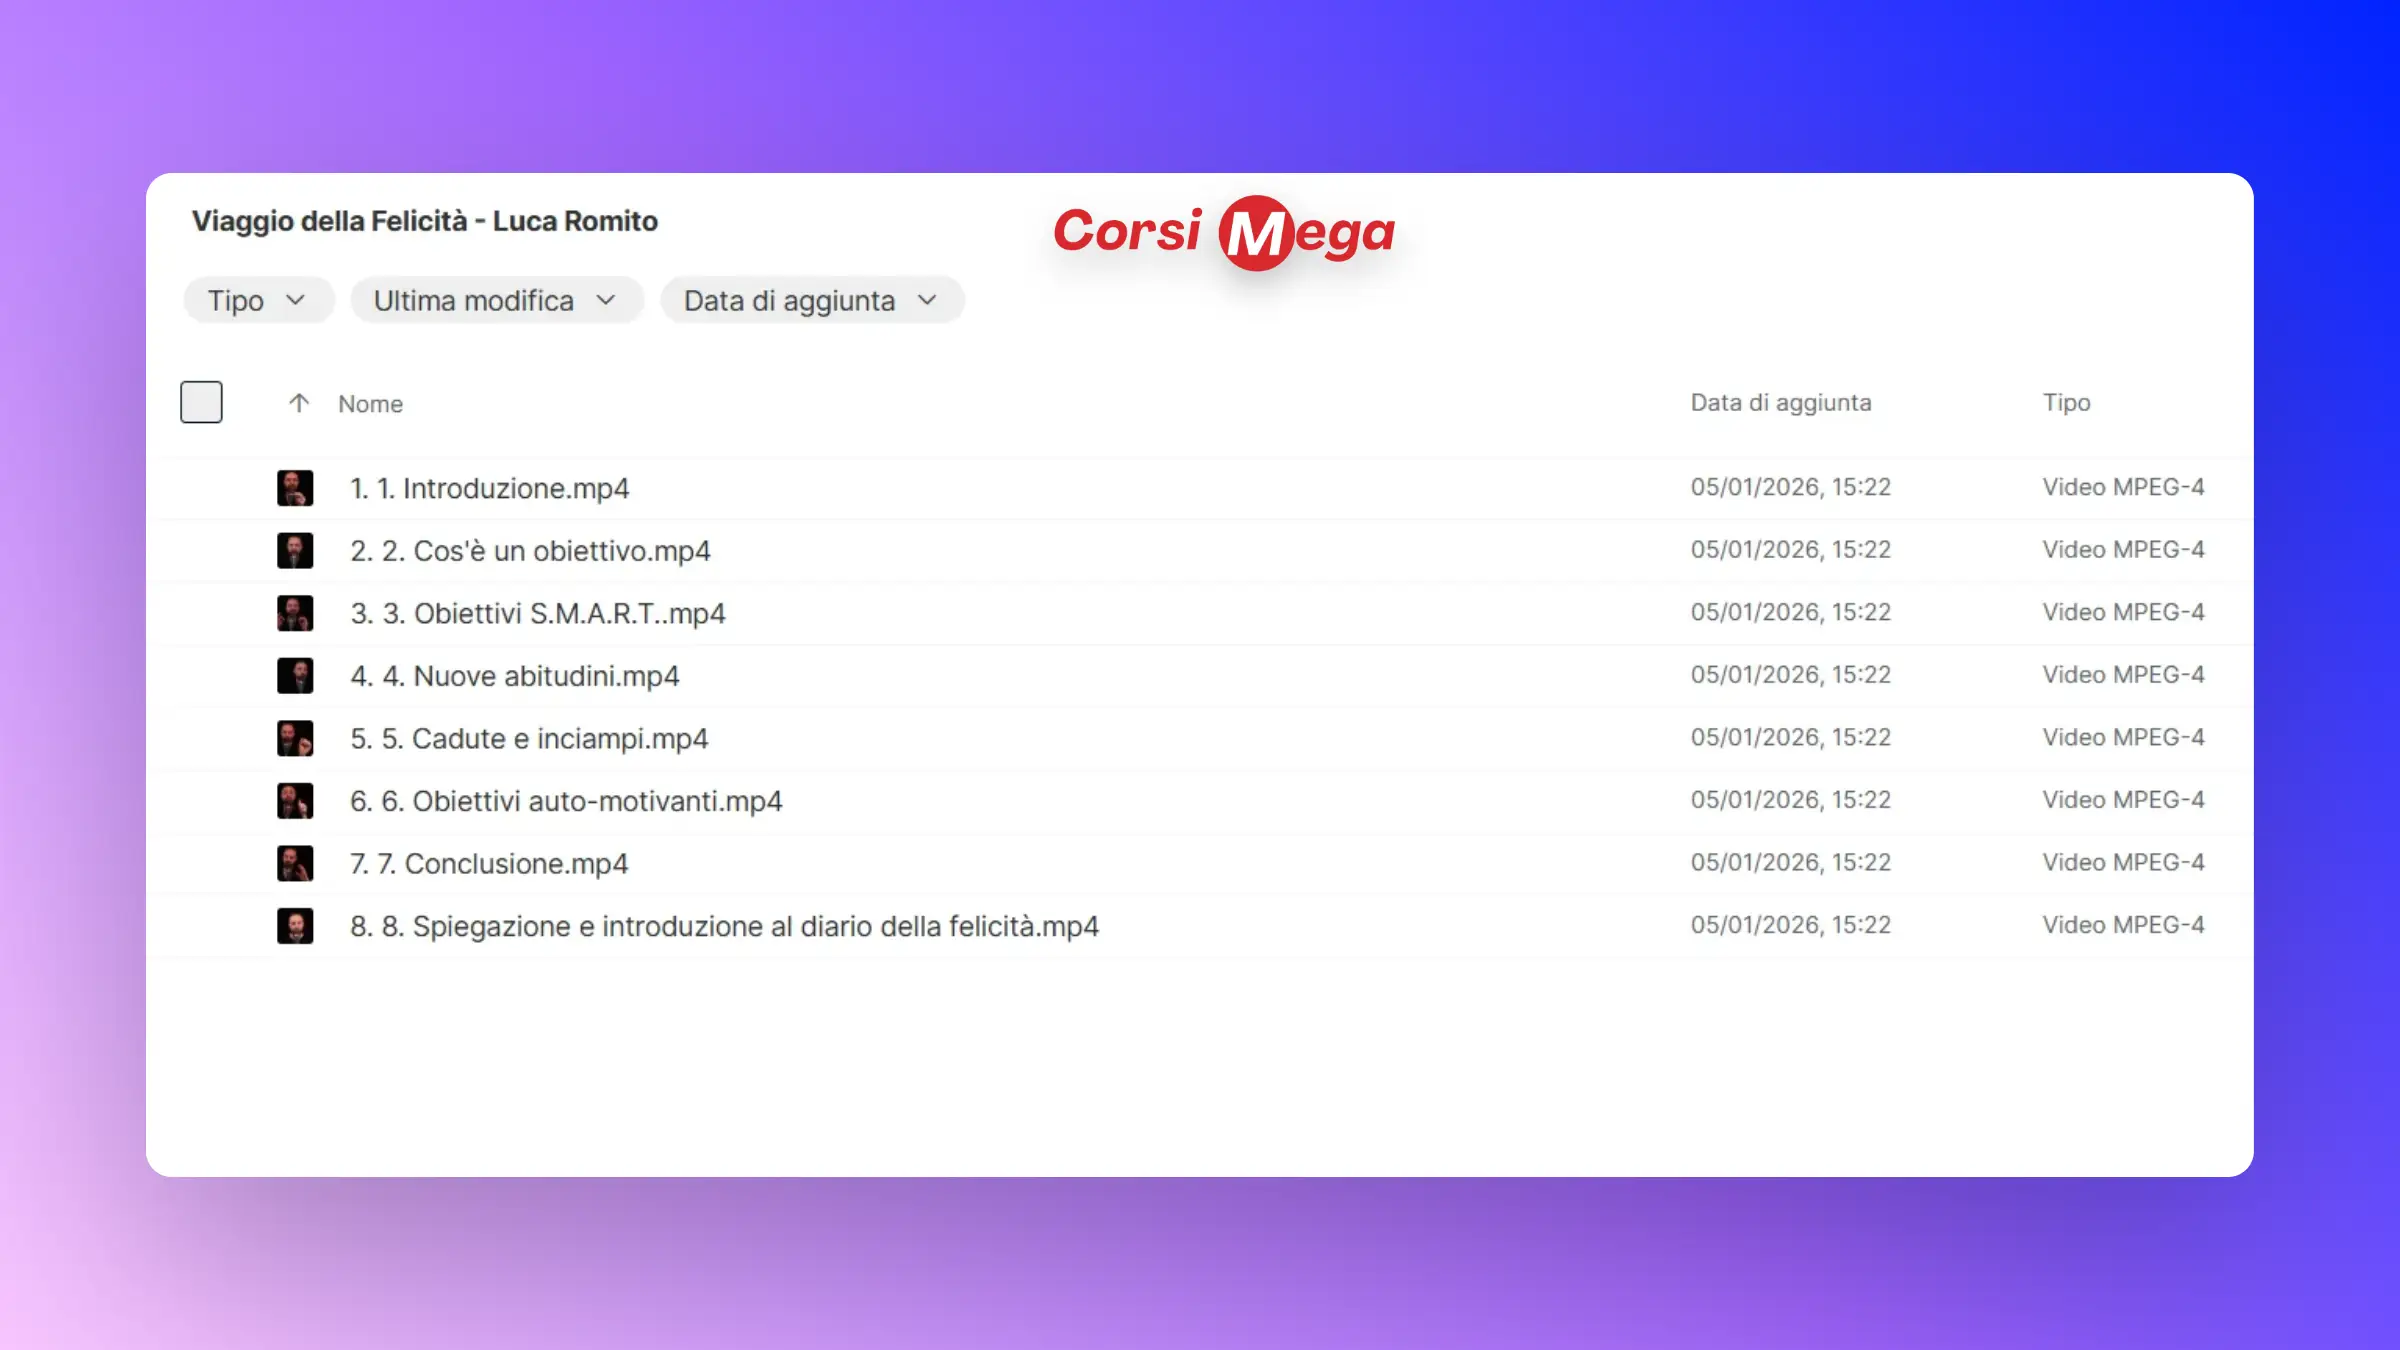Click the diario della felicità file icon
Image resolution: width=2400 pixels, height=1350 pixels.
click(295, 926)
